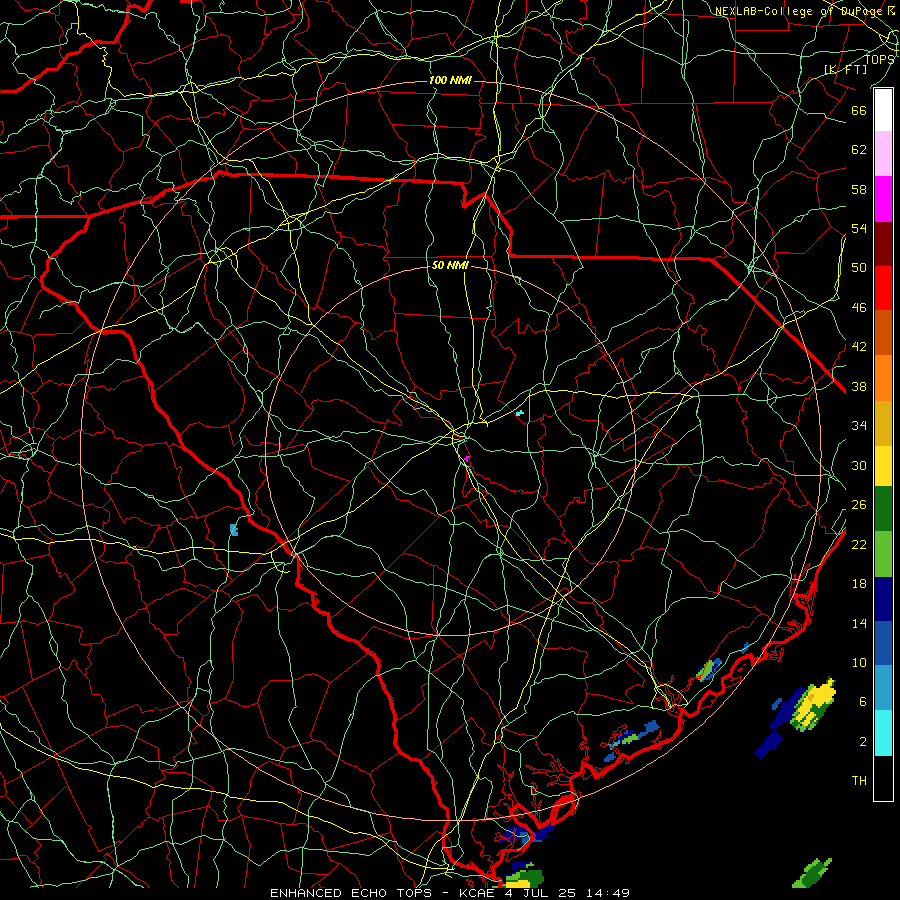900x900 pixels.
Task: Click the legend value "42"
Action: click(x=859, y=347)
